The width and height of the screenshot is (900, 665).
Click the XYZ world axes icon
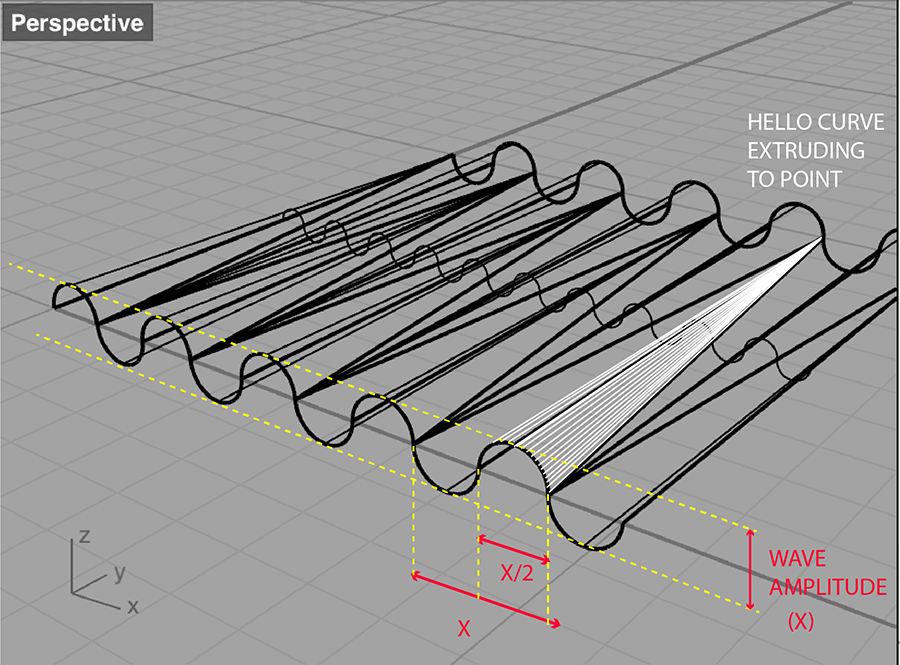pos(105,571)
